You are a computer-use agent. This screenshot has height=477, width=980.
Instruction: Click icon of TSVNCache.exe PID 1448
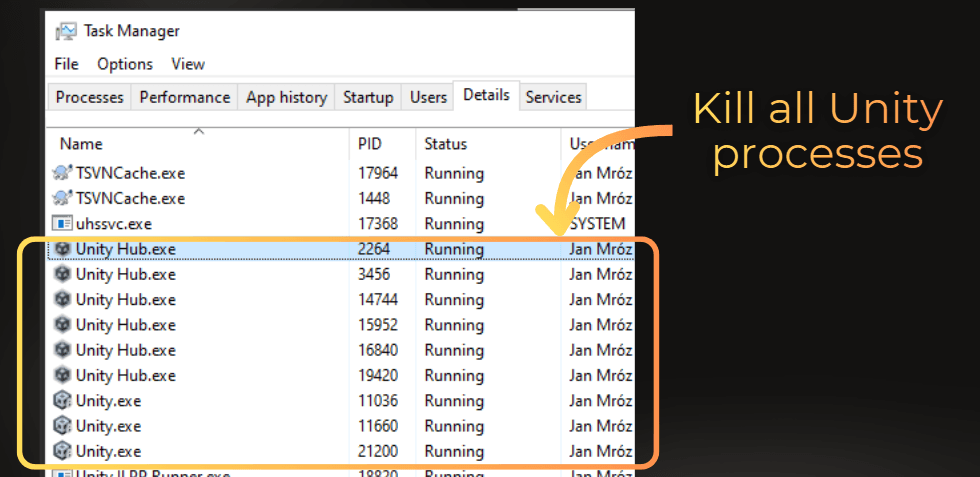click(x=62, y=198)
